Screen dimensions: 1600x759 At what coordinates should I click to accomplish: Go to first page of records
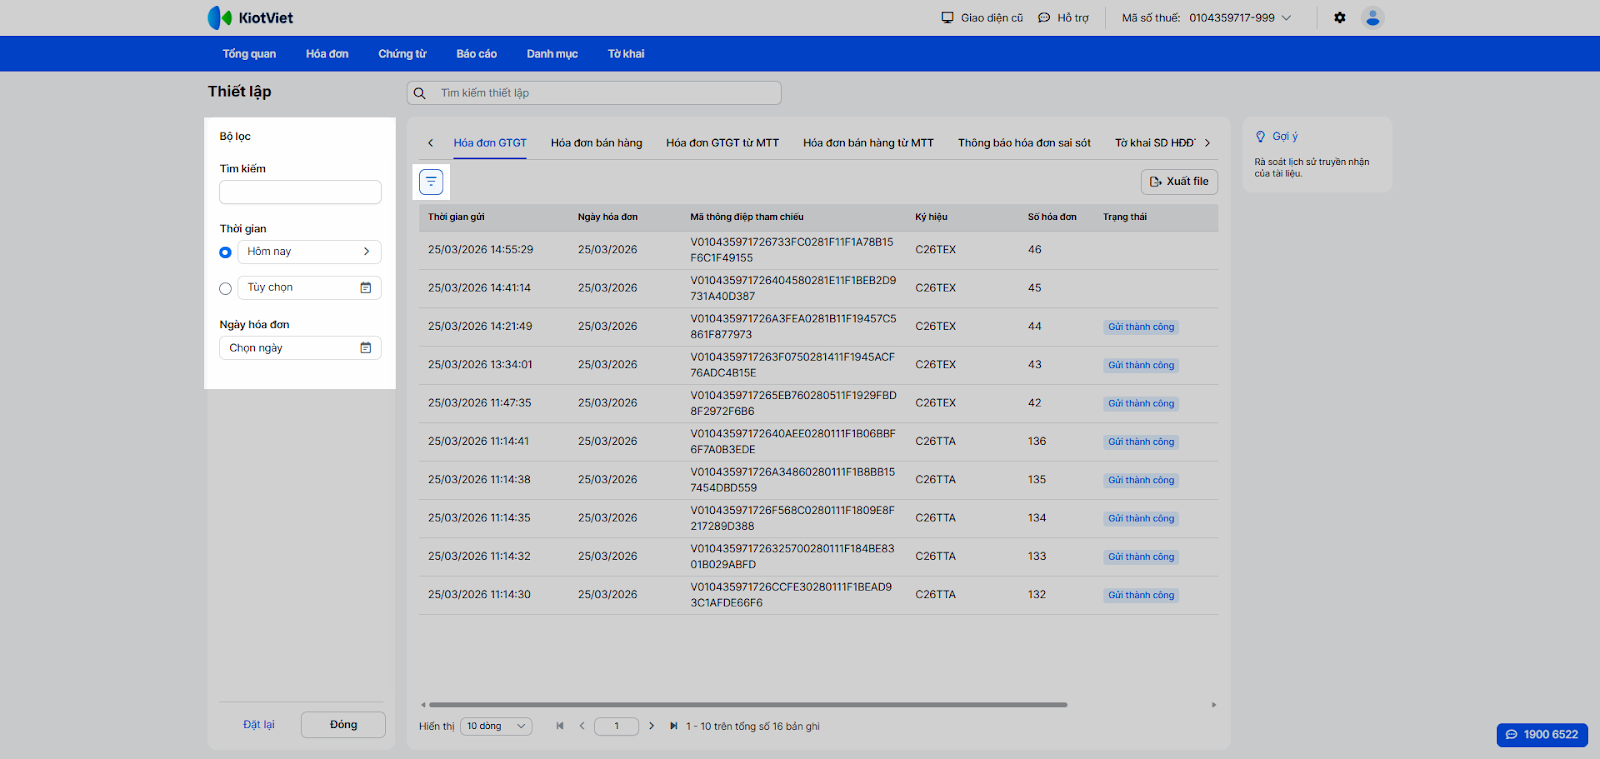click(x=560, y=726)
